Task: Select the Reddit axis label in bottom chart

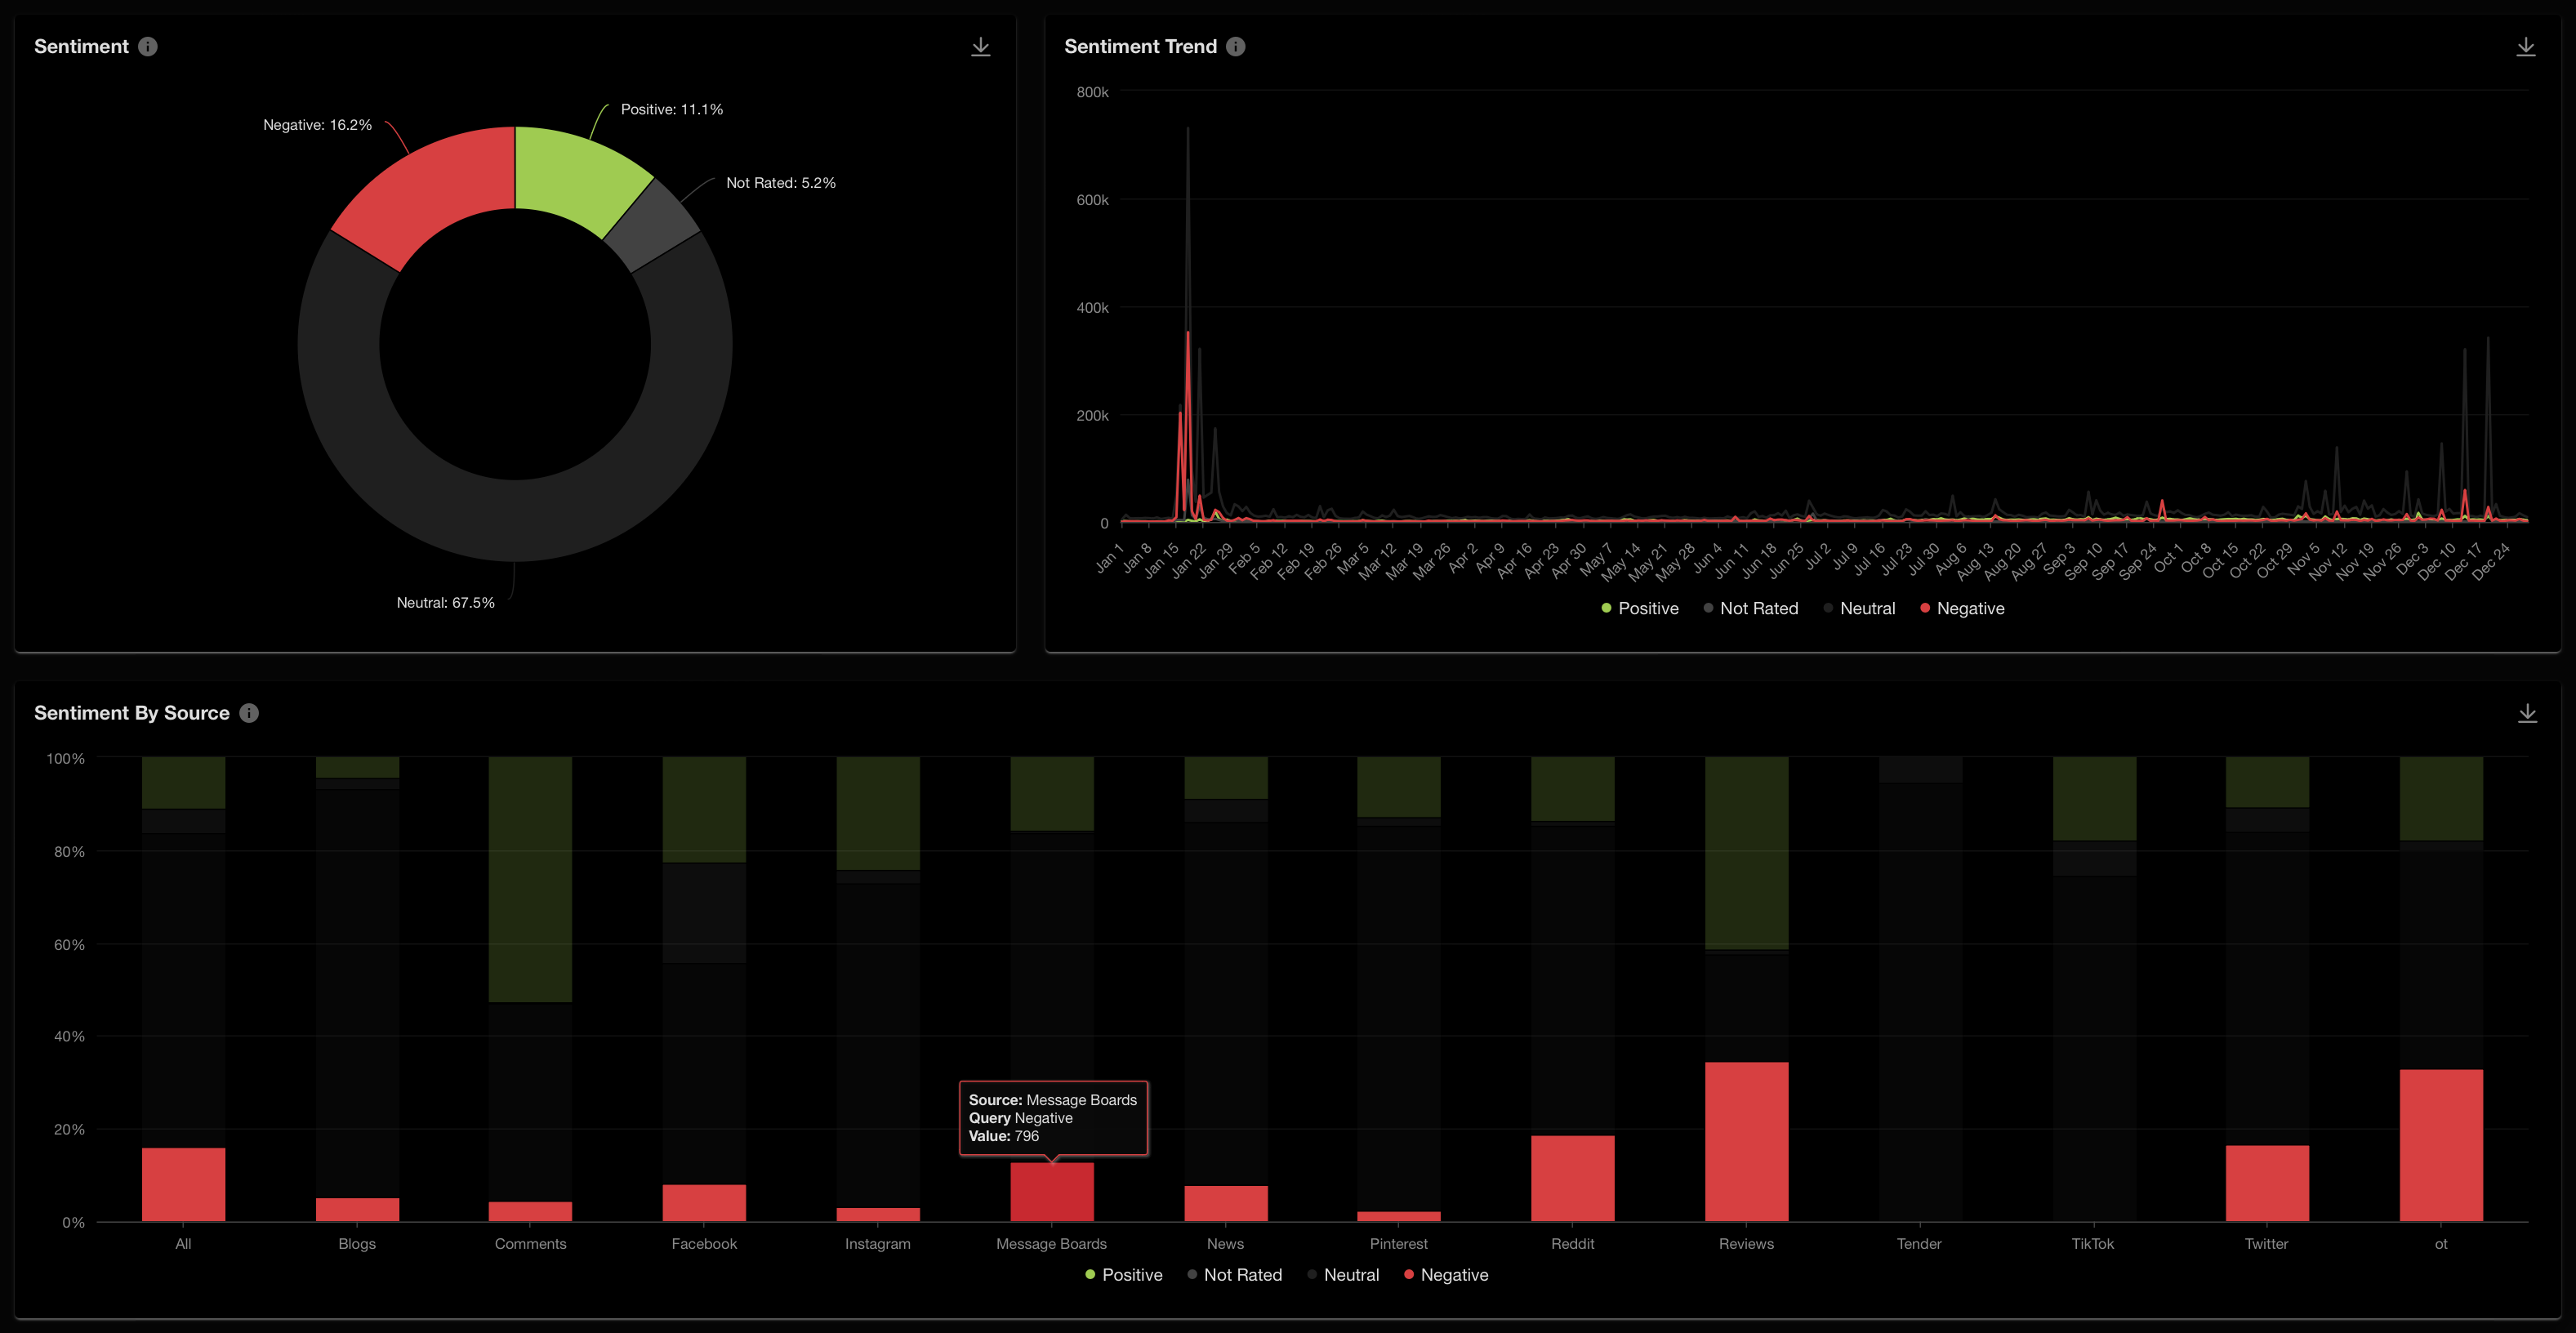Action: (1572, 1243)
